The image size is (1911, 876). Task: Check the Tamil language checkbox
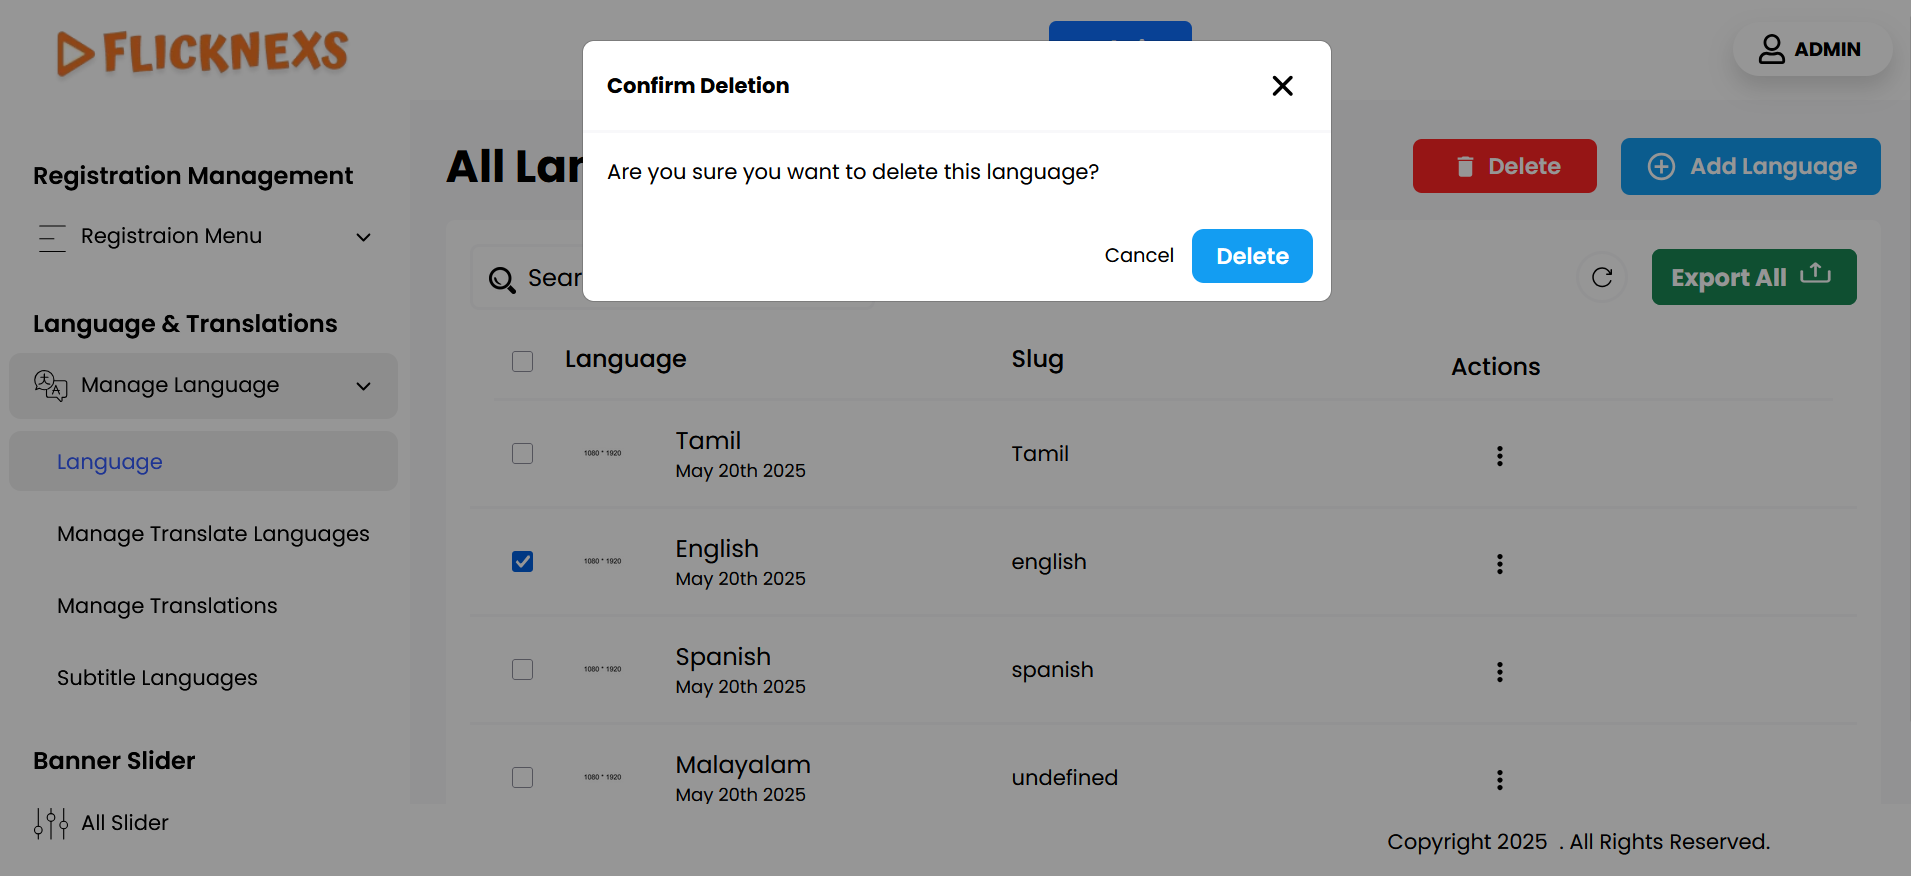coord(522,454)
